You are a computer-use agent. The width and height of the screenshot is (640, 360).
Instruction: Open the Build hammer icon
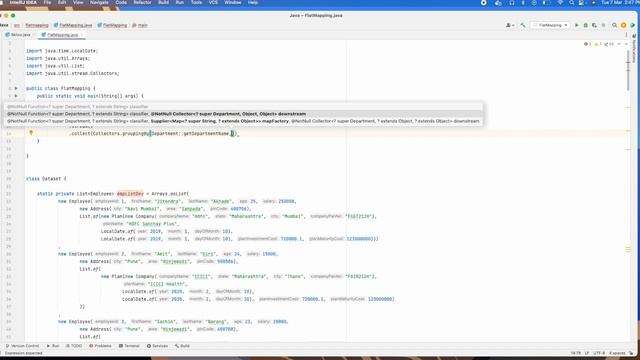coord(523,25)
